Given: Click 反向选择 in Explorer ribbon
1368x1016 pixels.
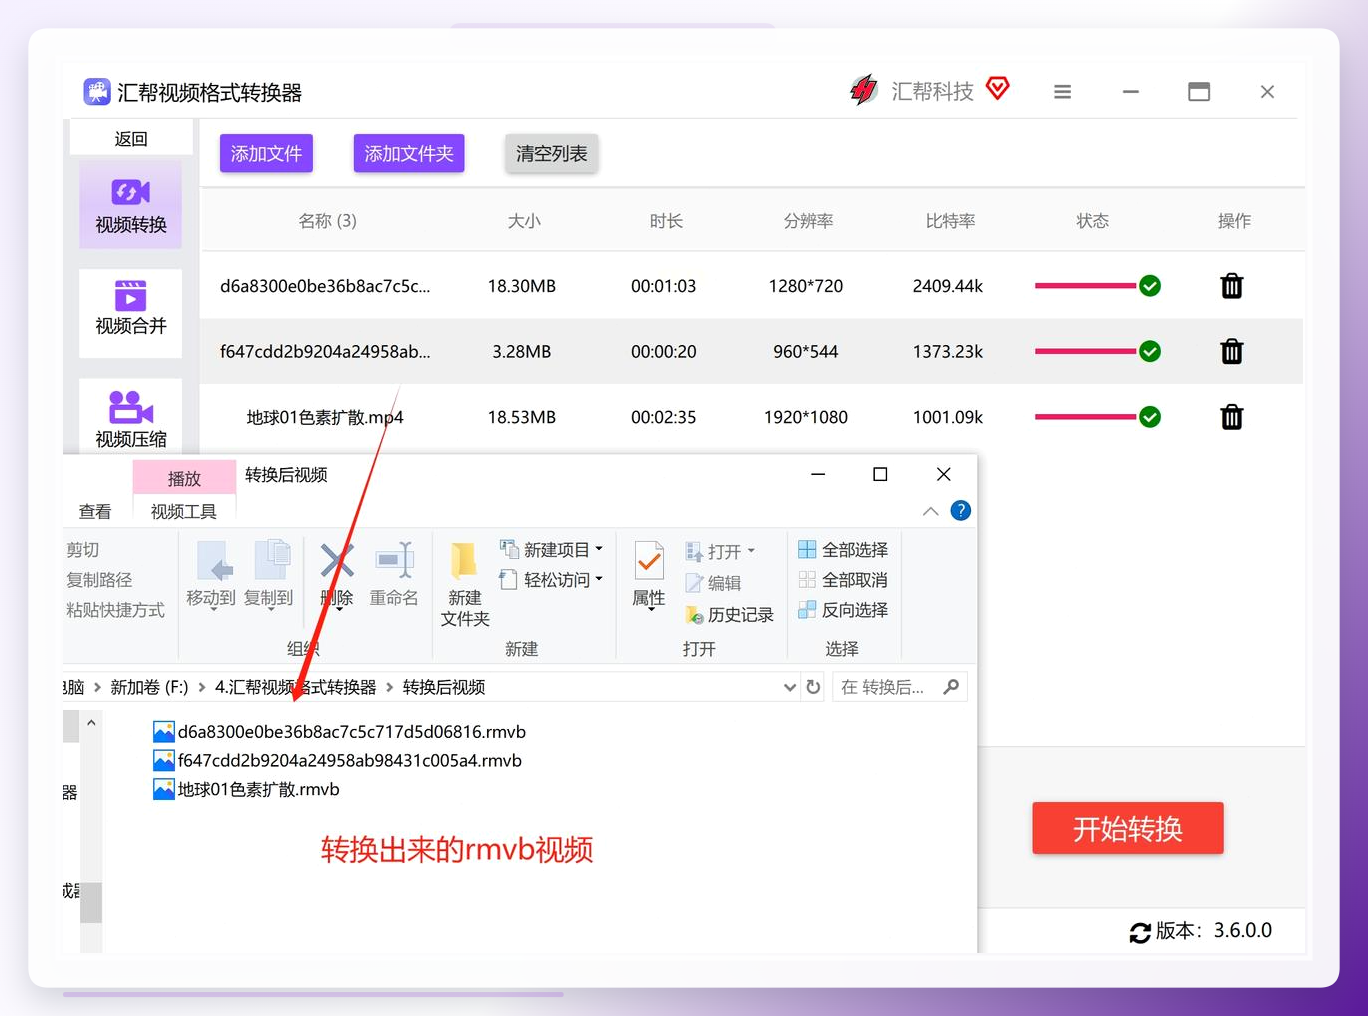Looking at the screenshot, I should [x=843, y=609].
